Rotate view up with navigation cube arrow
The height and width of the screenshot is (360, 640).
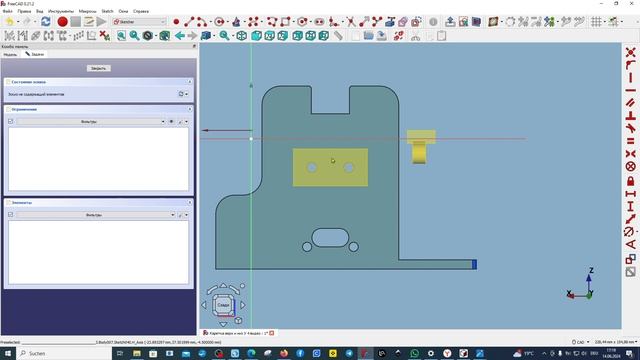tap(223, 286)
